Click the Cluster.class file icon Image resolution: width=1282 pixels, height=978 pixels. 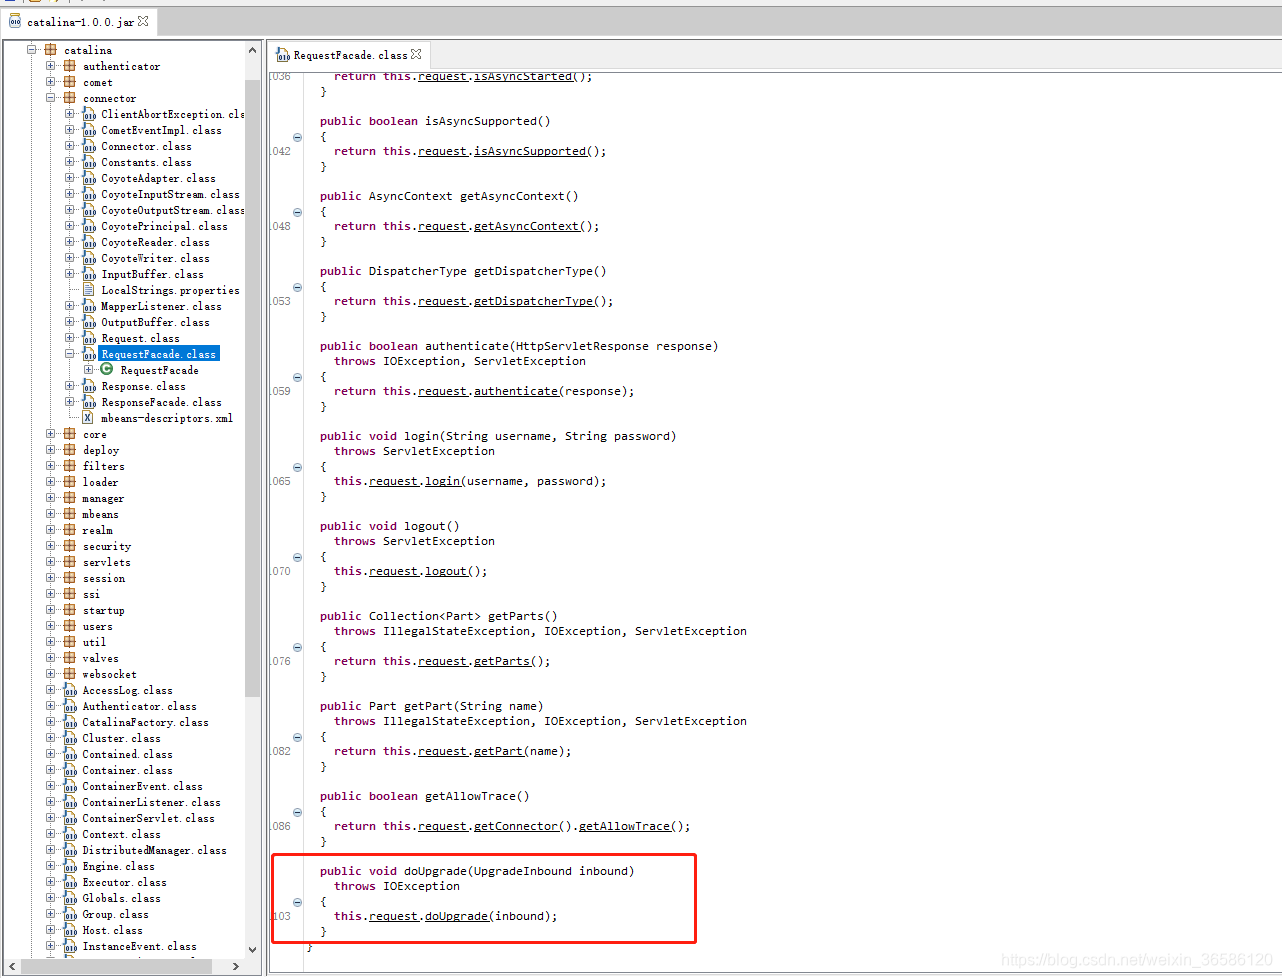[70, 738]
